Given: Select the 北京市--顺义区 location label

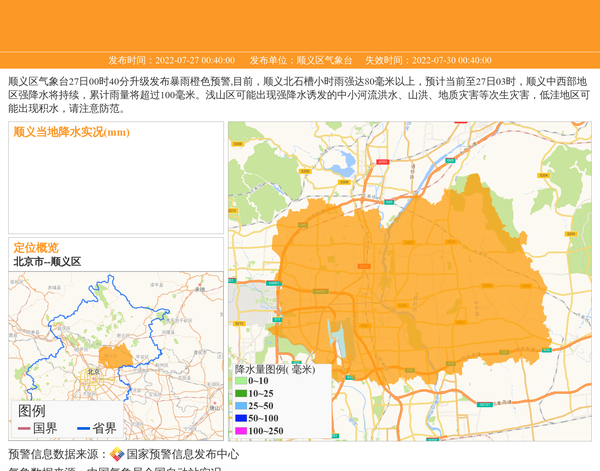Looking at the screenshot, I should click(47, 262).
